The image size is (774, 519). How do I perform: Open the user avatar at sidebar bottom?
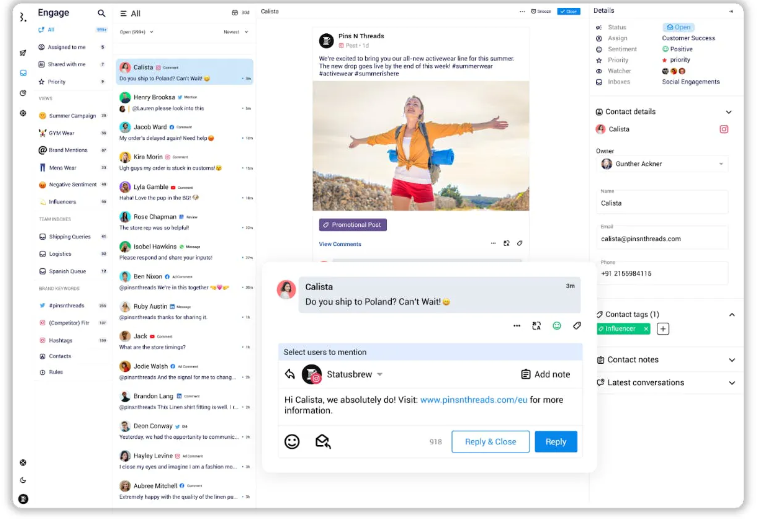(23, 499)
